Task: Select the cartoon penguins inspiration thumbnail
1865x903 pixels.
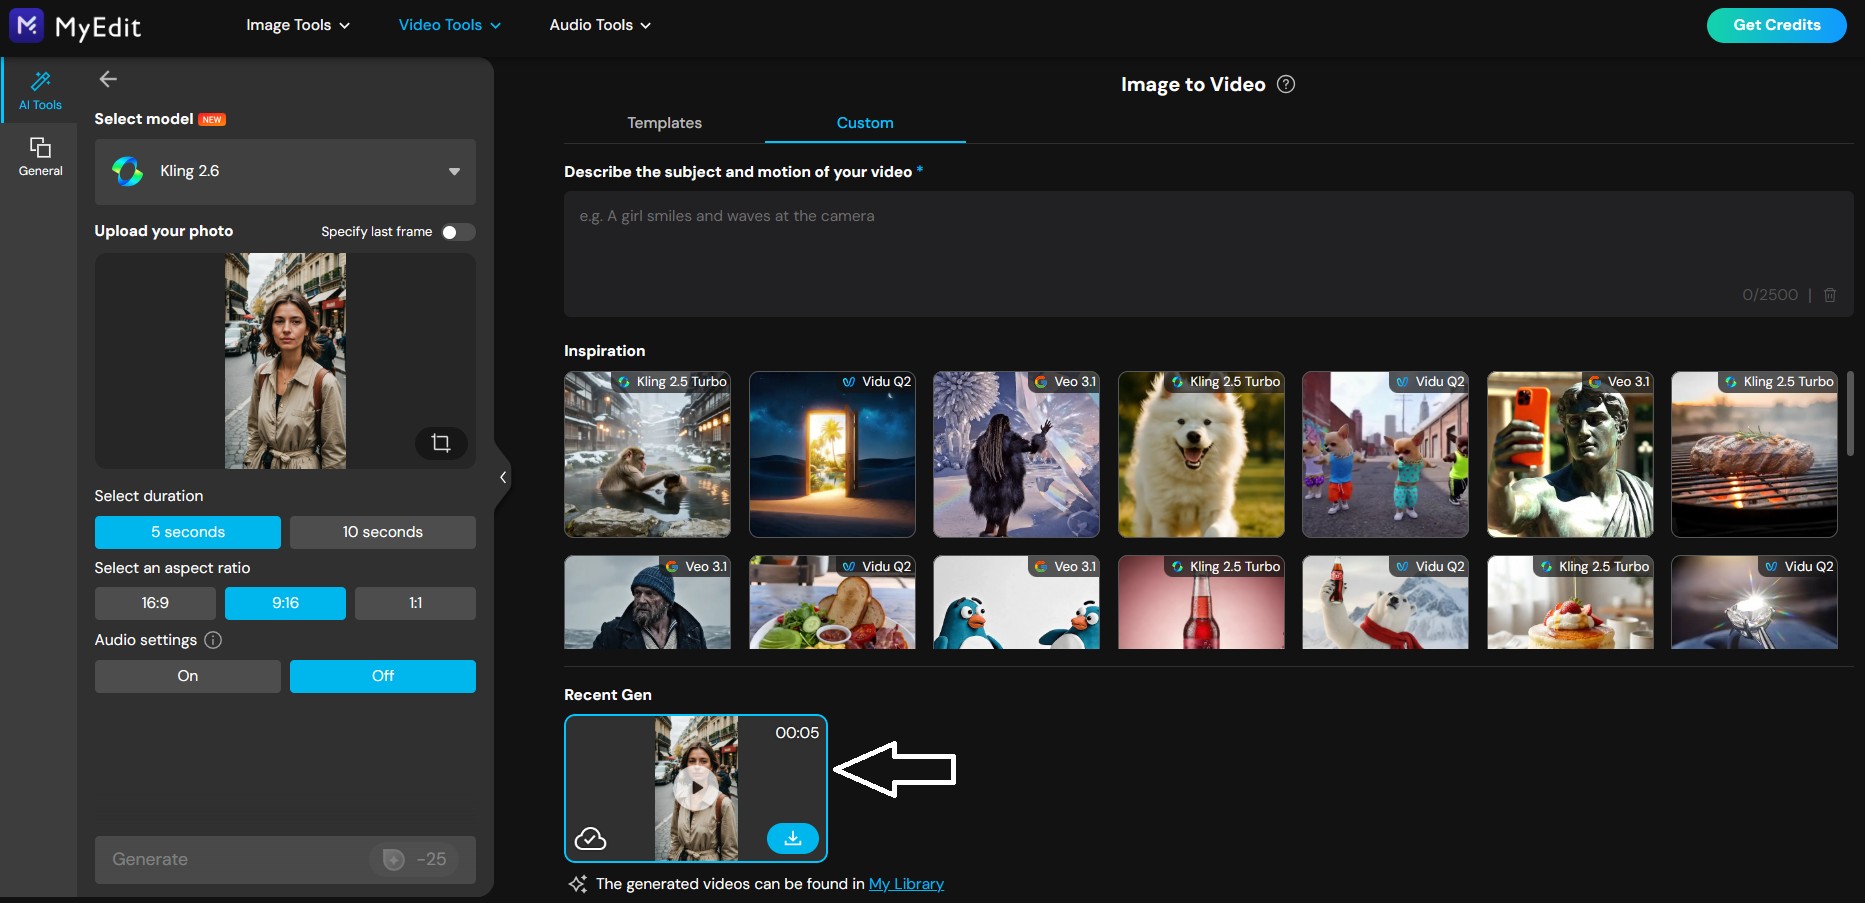Action: (x=1016, y=603)
